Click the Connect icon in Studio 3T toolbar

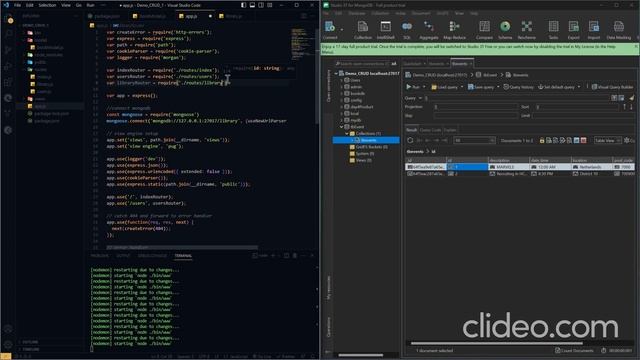tap(330, 27)
